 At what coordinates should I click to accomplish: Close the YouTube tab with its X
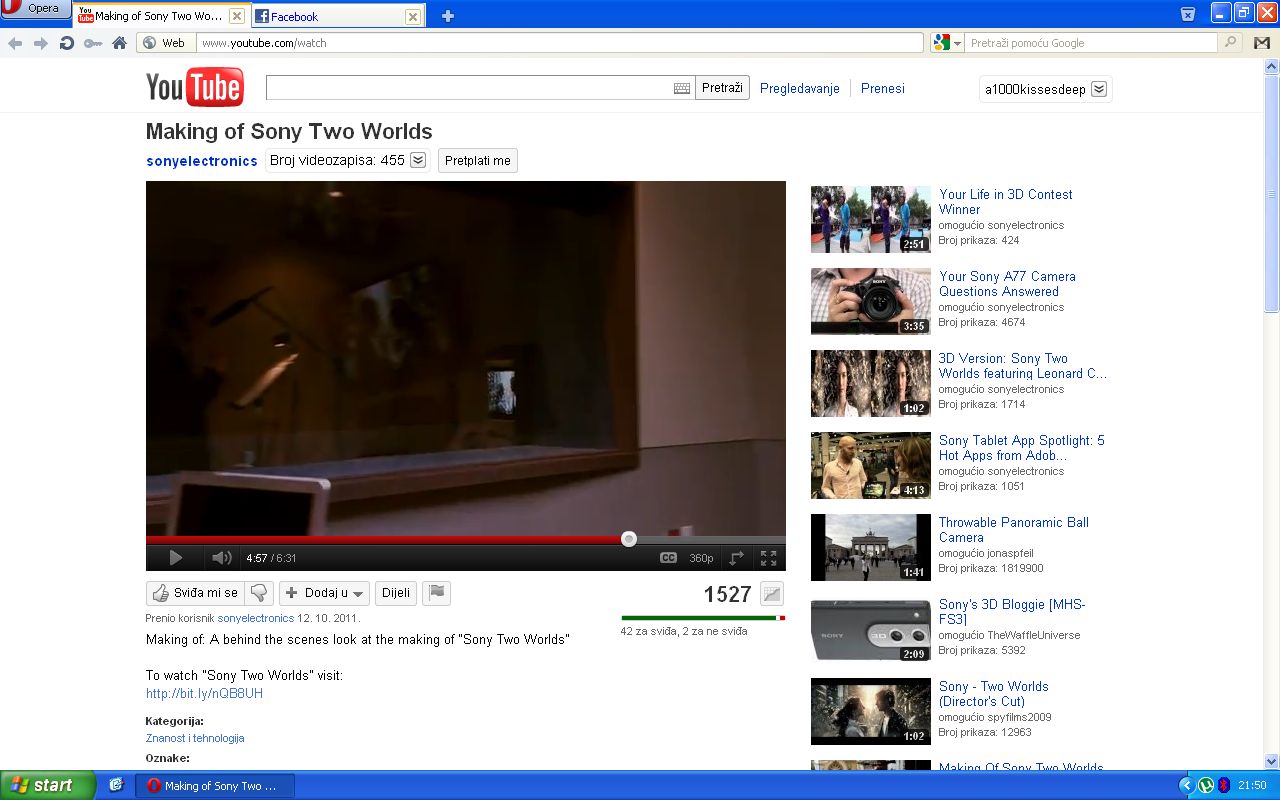(x=236, y=16)
